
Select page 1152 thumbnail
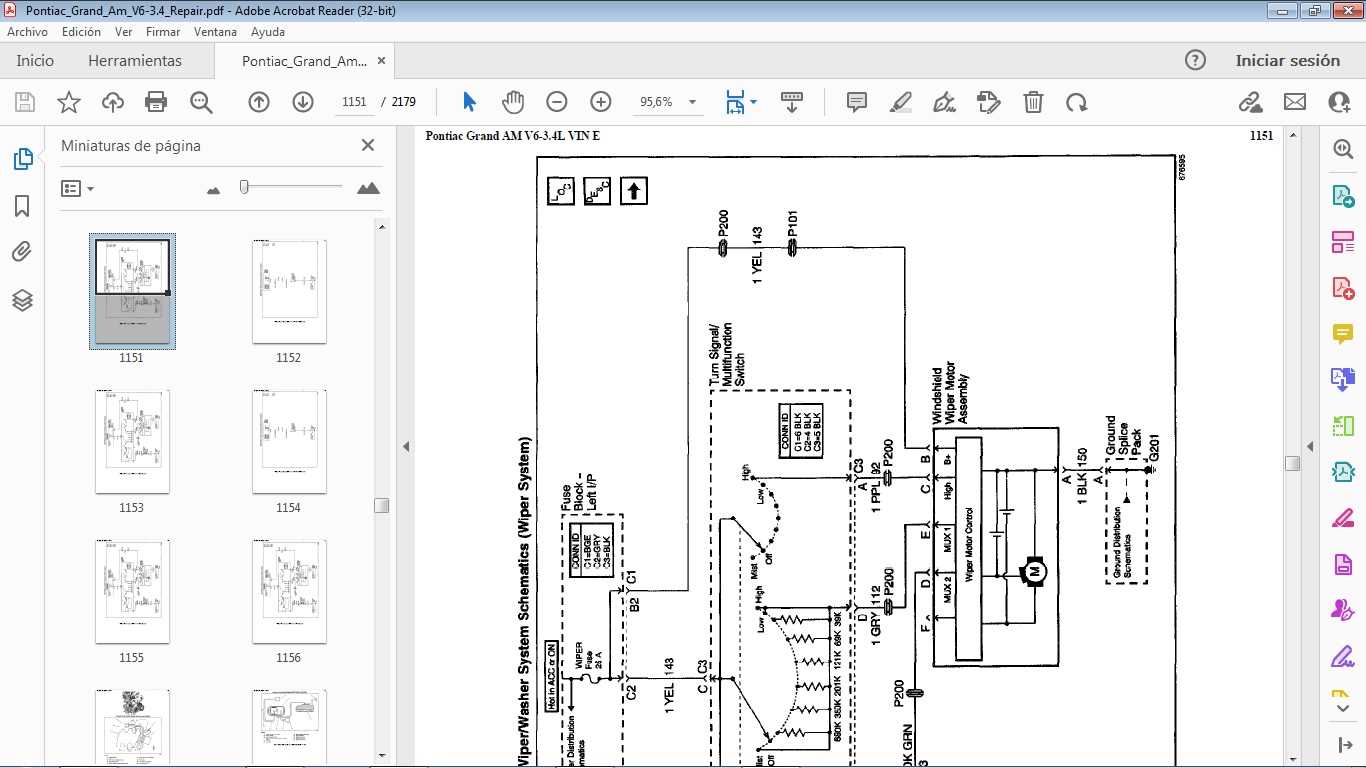(289, 291)
